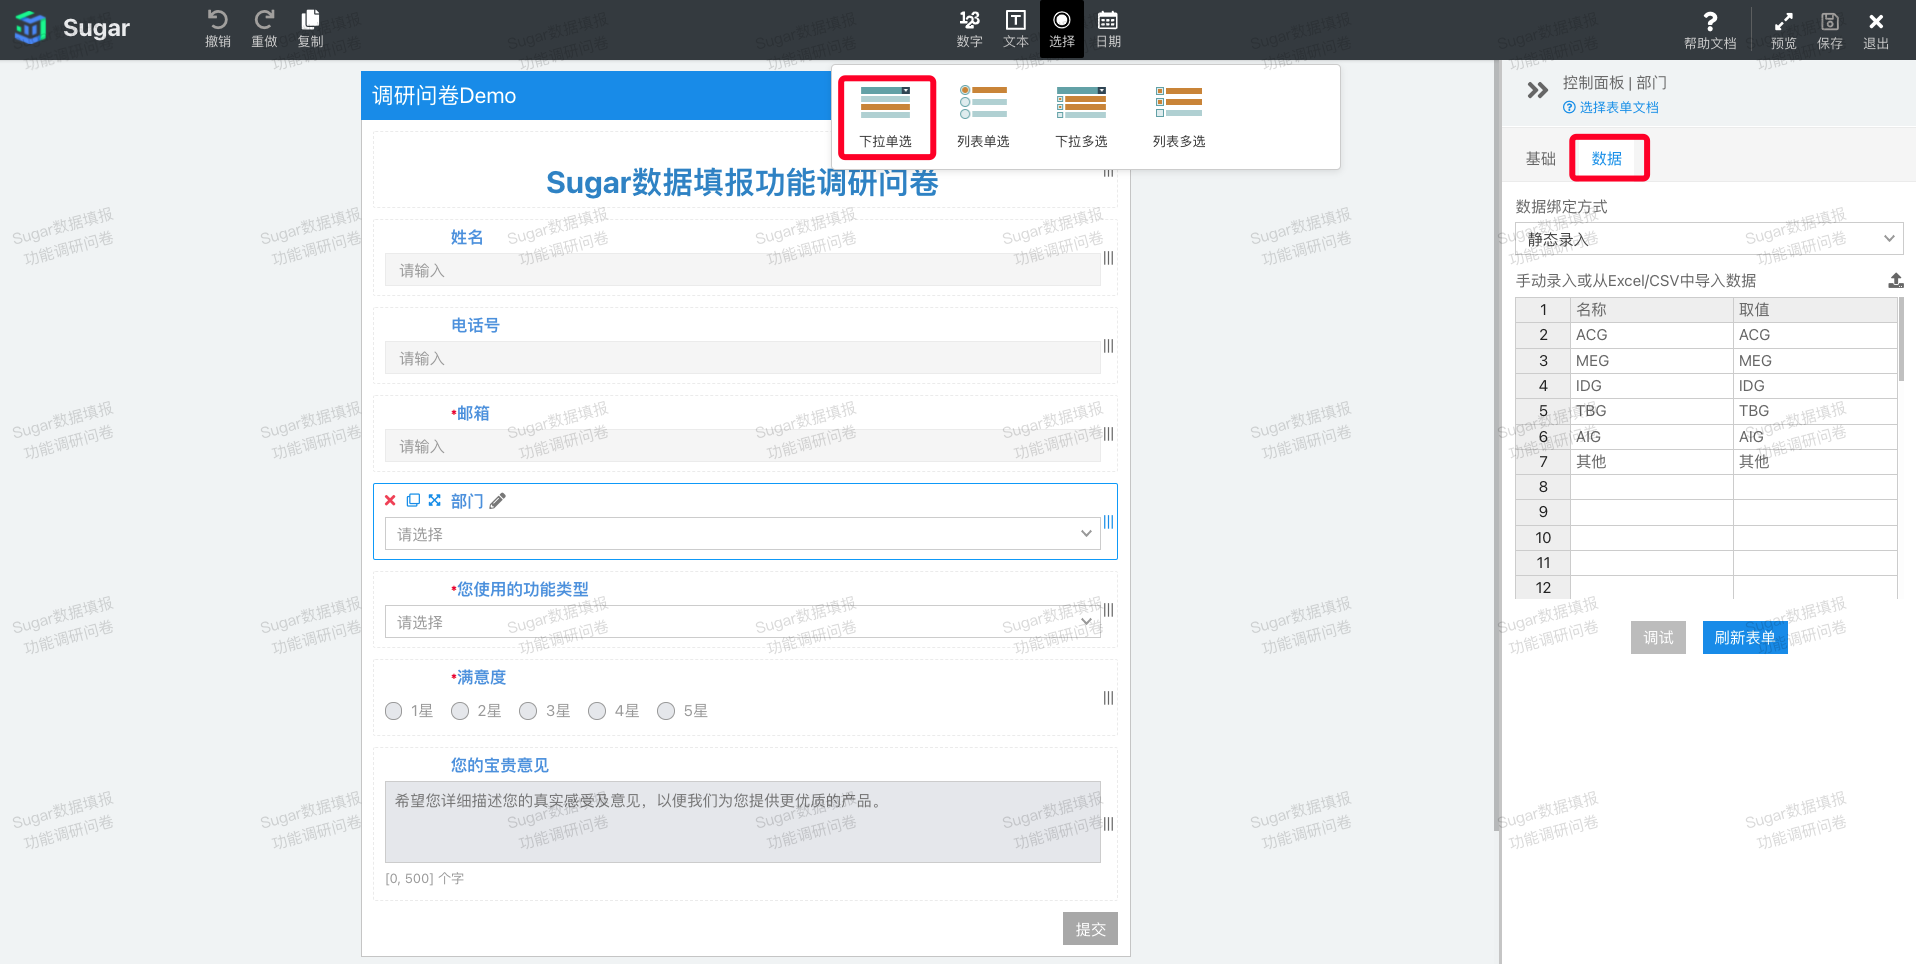Click the Exit (退出) icon
Screen dimensions: 1916x964
click(x=1875, y=30)
